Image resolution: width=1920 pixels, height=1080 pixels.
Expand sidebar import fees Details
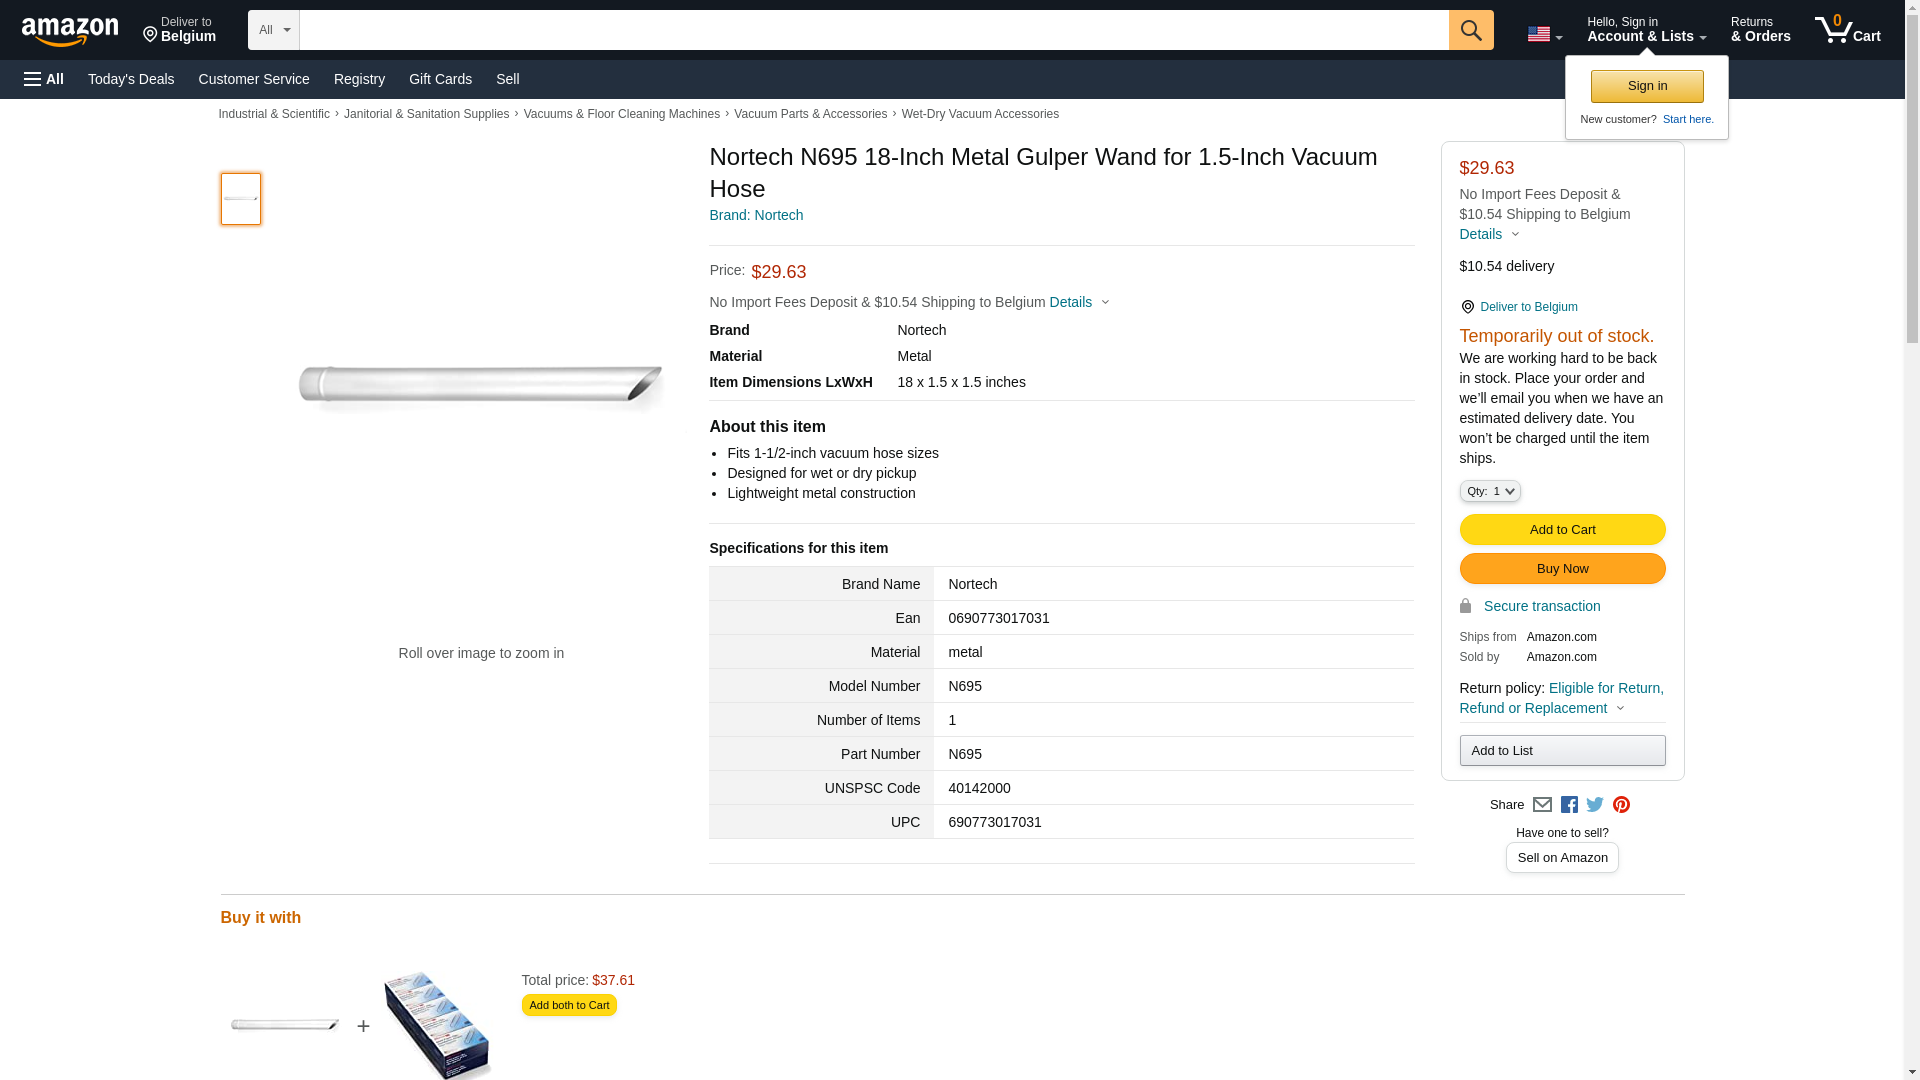click(1488, 234)
